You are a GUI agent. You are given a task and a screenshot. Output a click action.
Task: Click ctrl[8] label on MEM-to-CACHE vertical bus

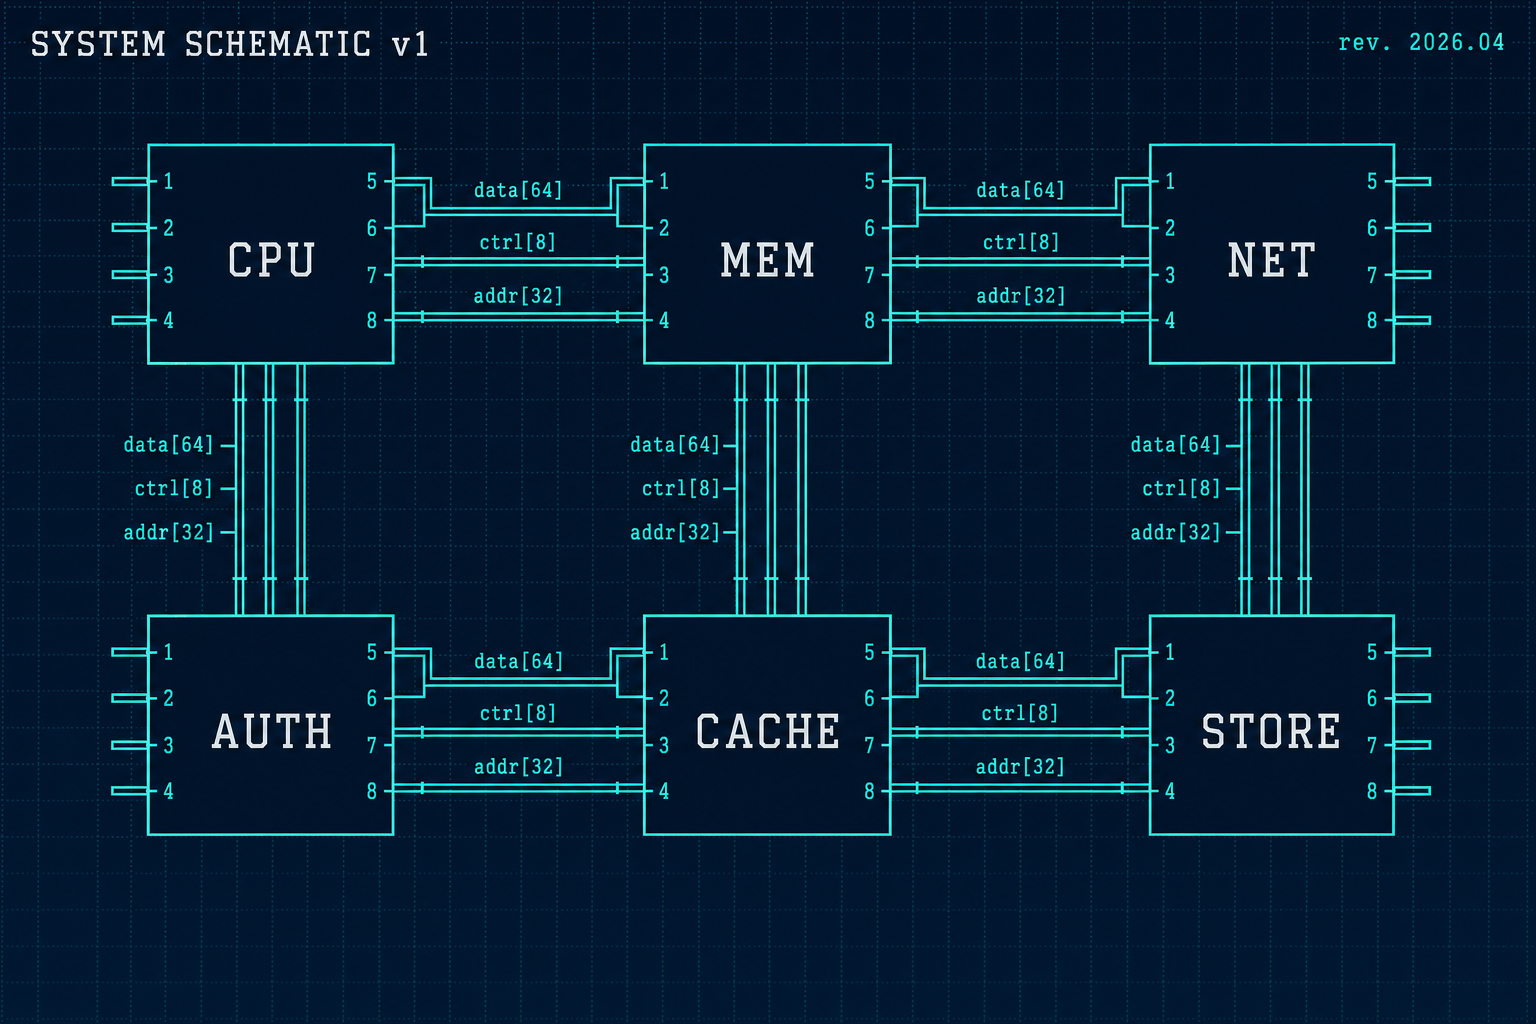point(681,488)
